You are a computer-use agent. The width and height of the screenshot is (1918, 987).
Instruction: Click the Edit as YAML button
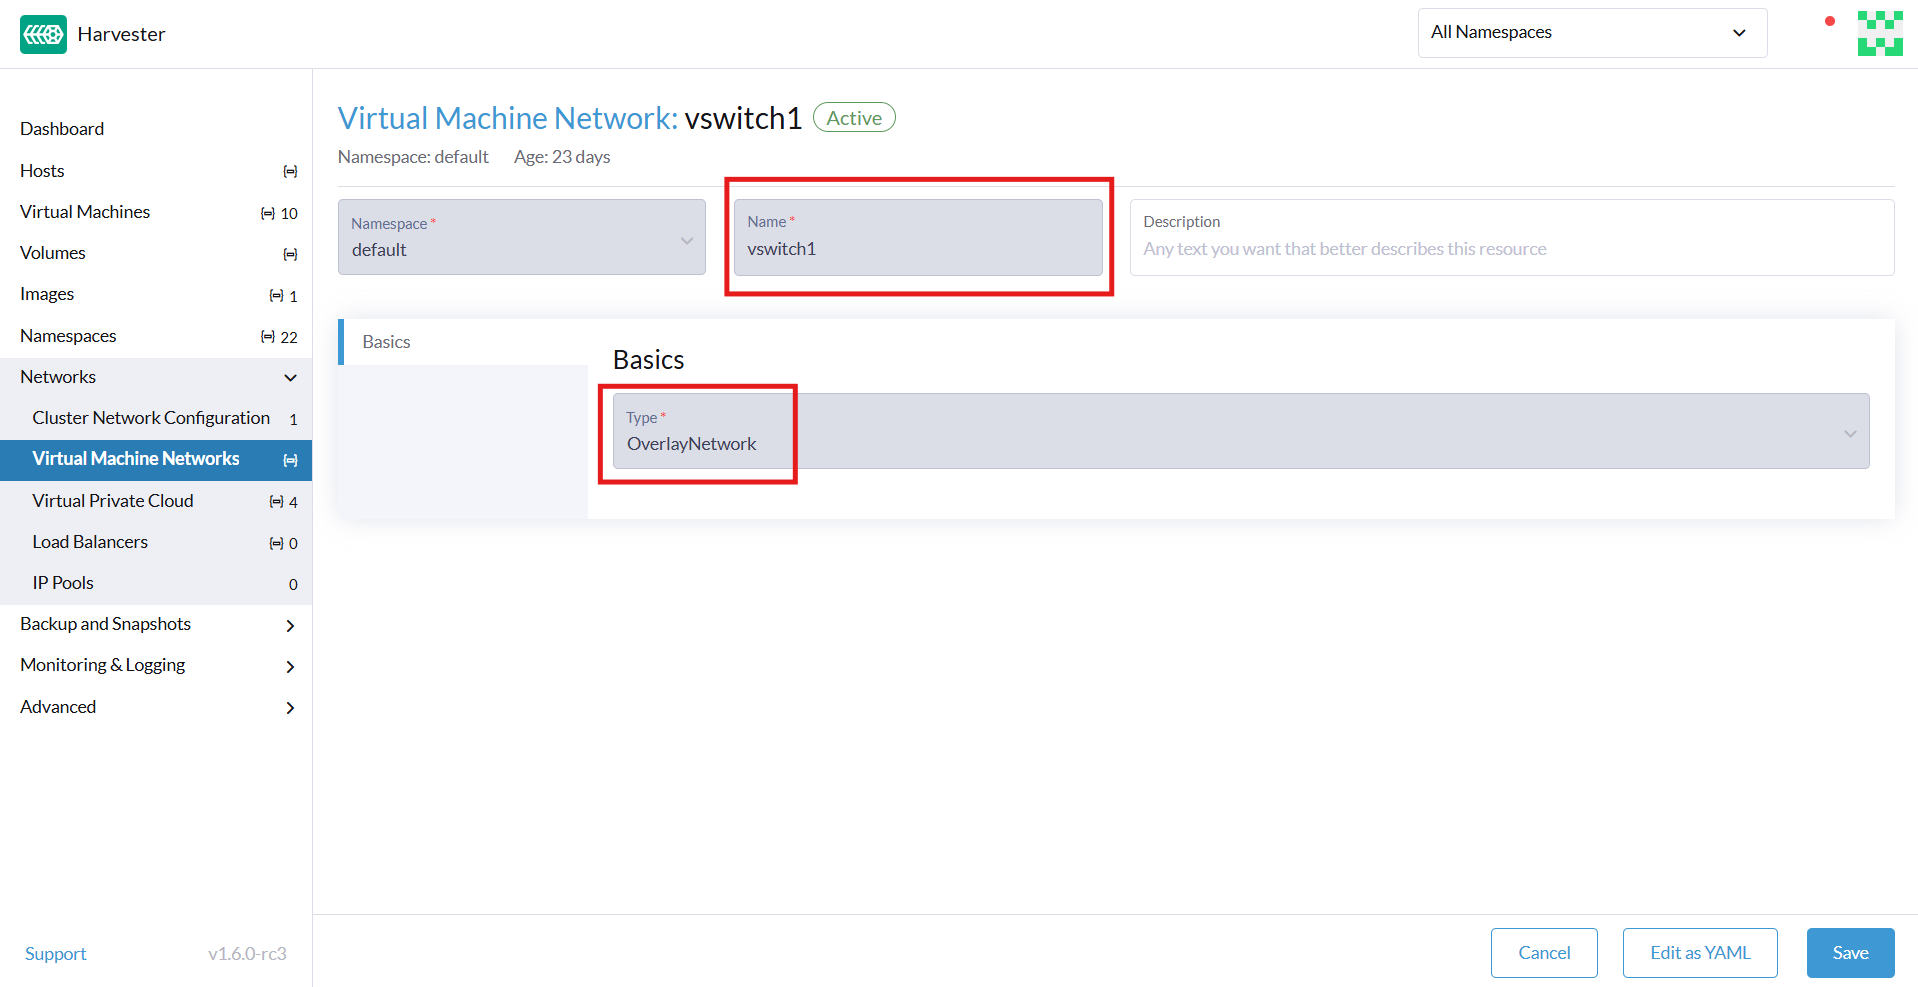[x=1699, y=952]
